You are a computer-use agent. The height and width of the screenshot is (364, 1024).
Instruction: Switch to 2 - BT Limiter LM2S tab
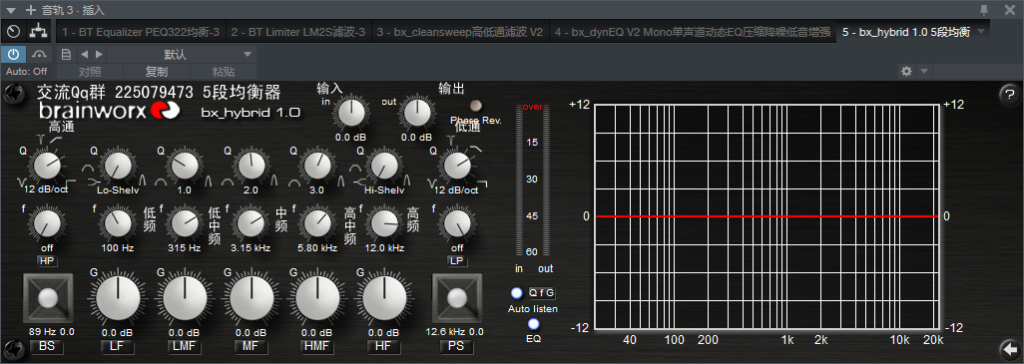[298, 32]
